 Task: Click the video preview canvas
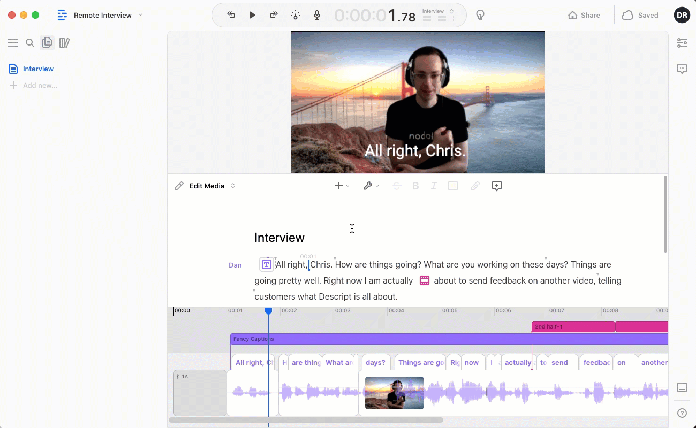coord(418,102)
